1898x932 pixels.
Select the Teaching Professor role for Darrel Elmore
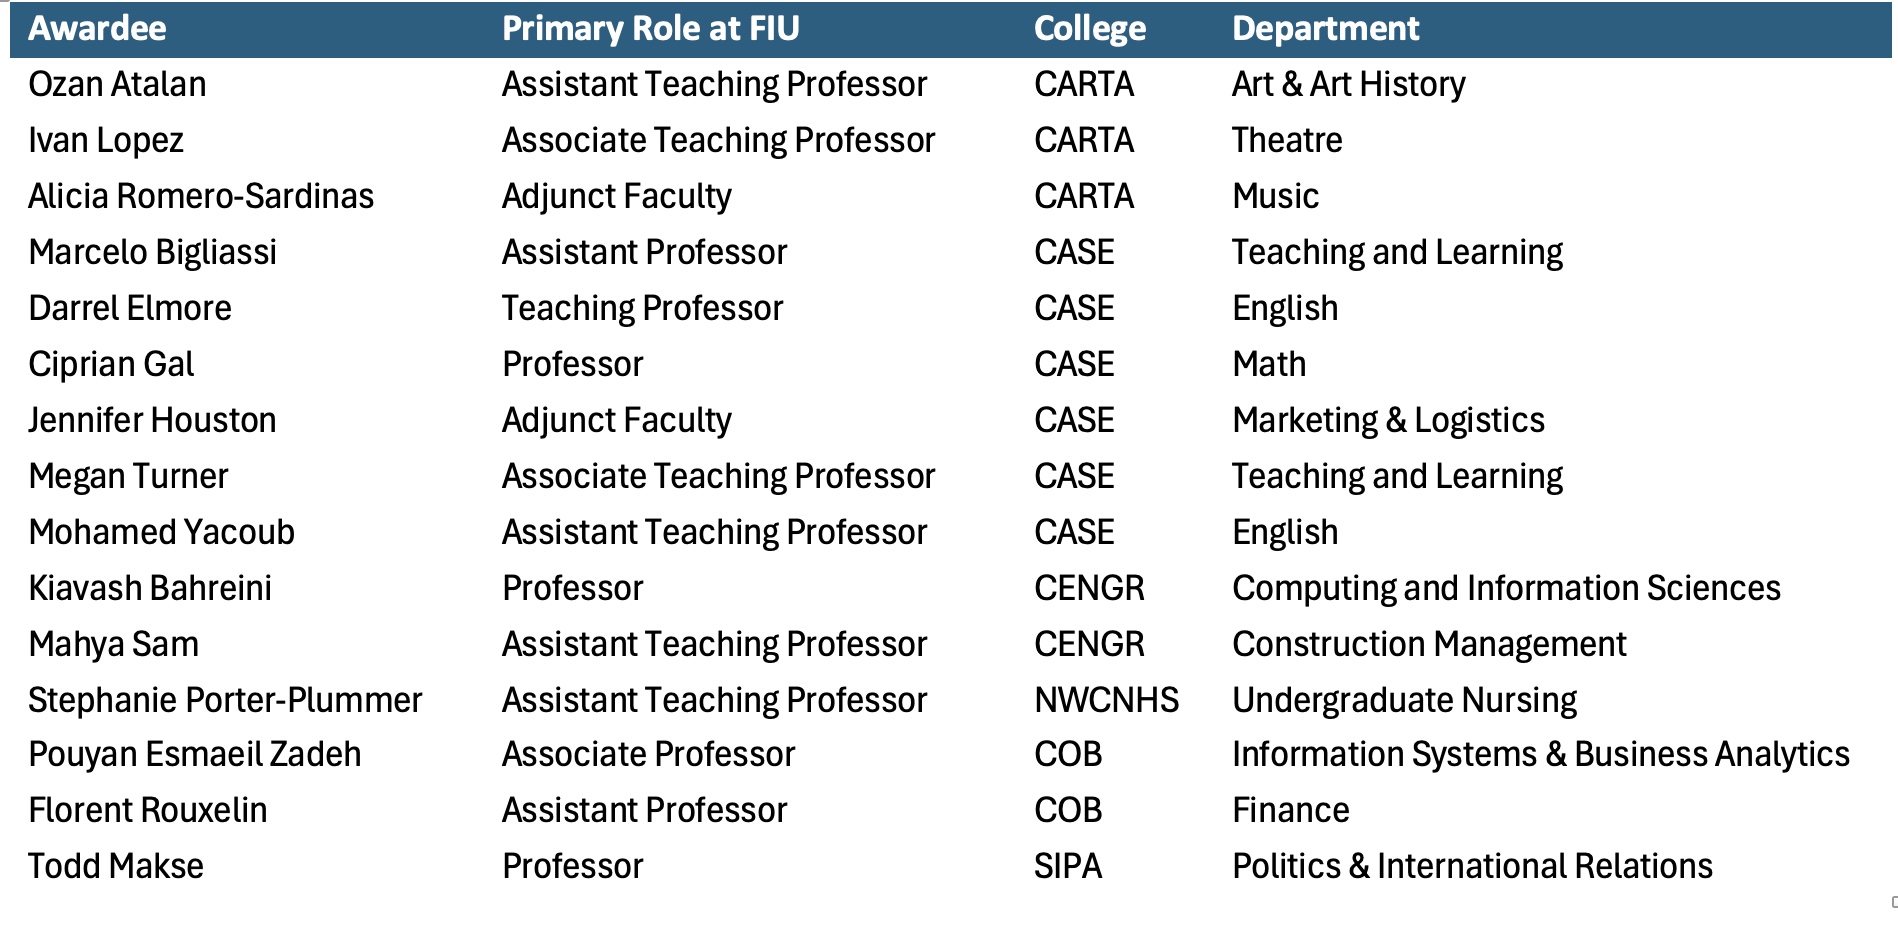642,309
